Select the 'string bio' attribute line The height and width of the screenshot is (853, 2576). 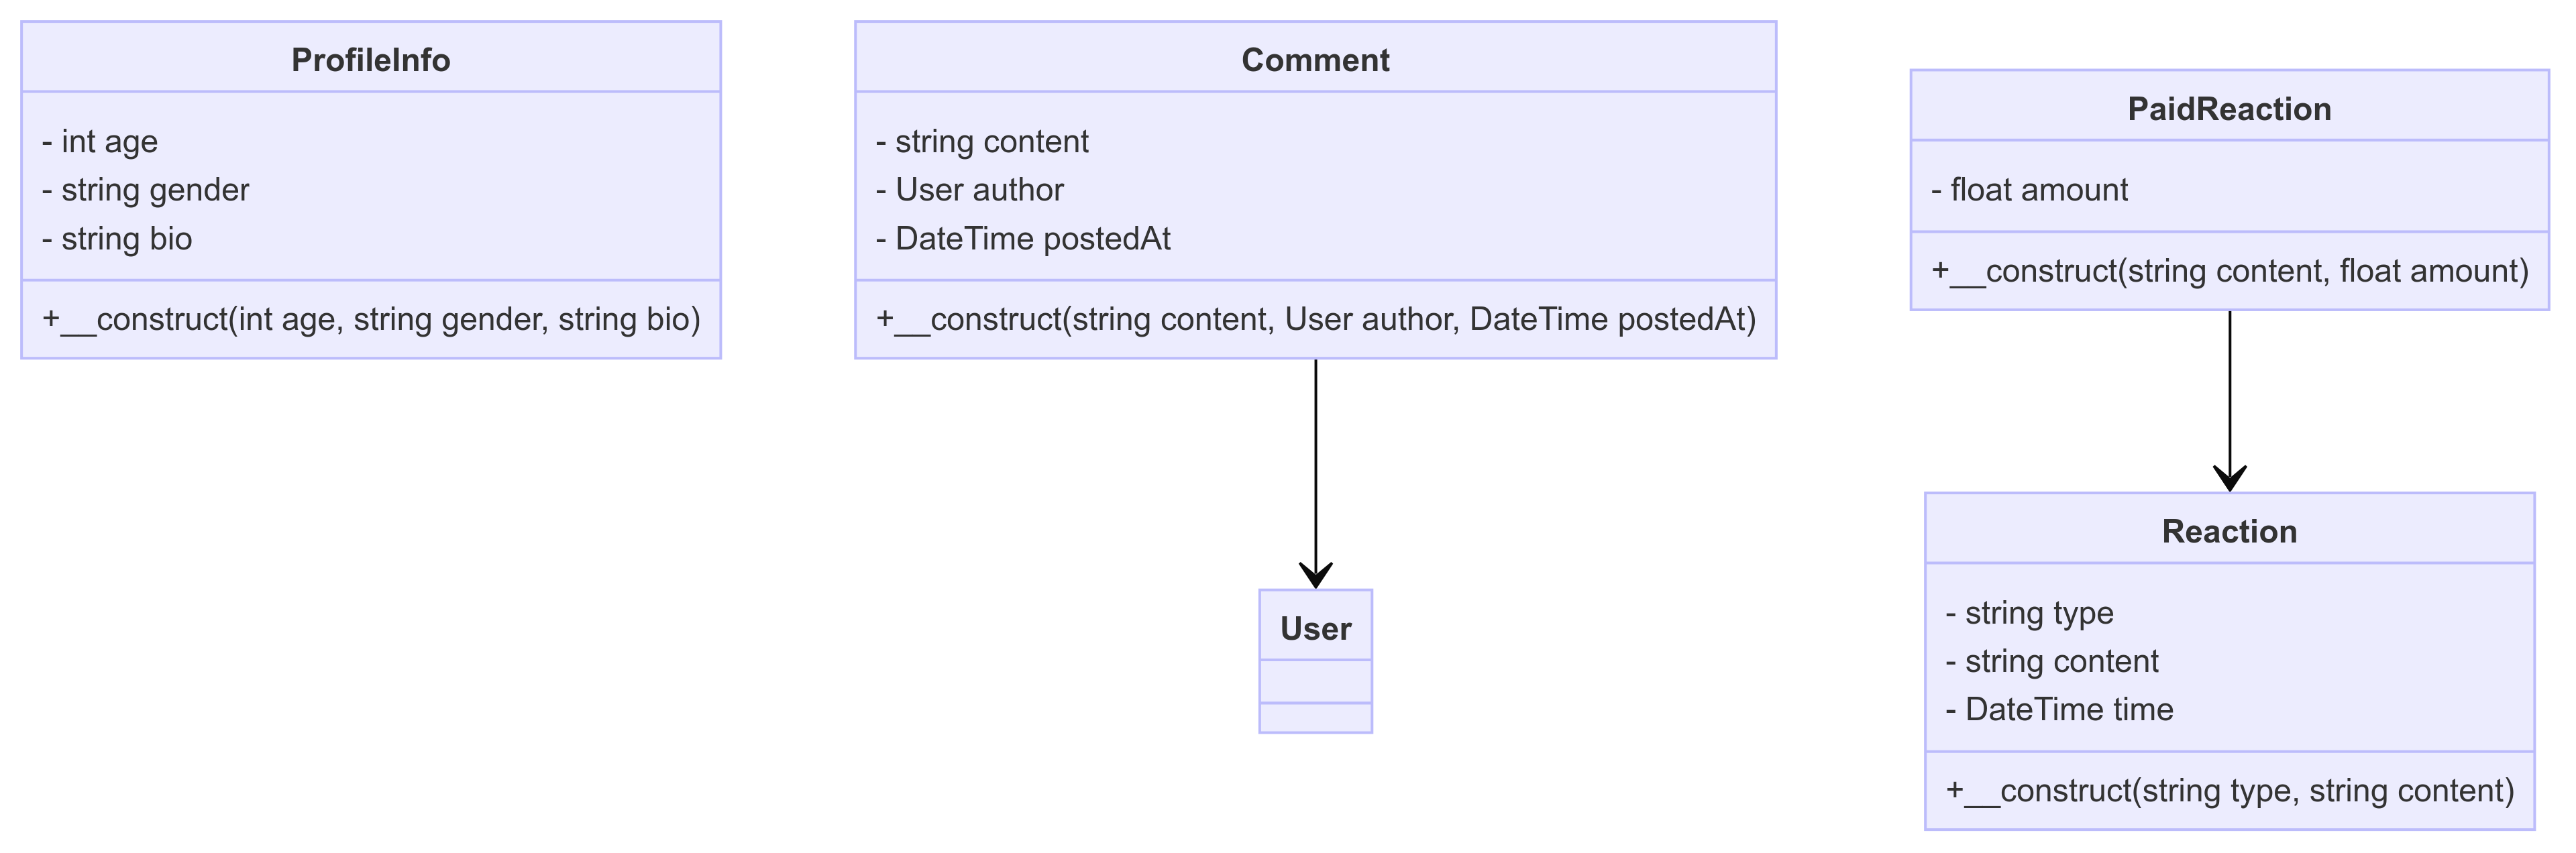[x=117, y=239]
